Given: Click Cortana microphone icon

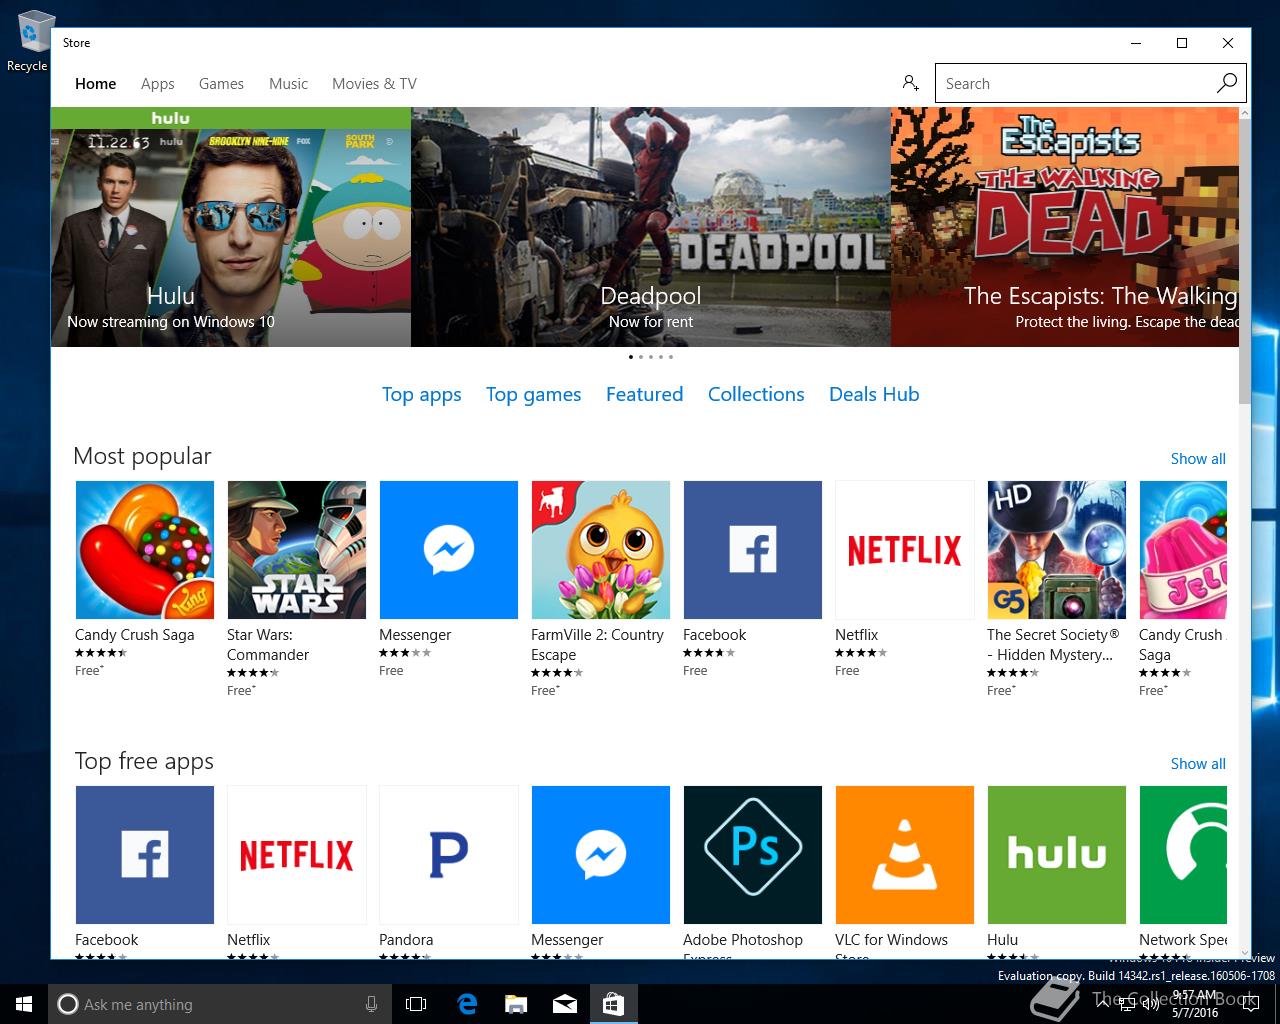Looking at the screenshot, I should pyautogui.click(x=371, y=1004).
